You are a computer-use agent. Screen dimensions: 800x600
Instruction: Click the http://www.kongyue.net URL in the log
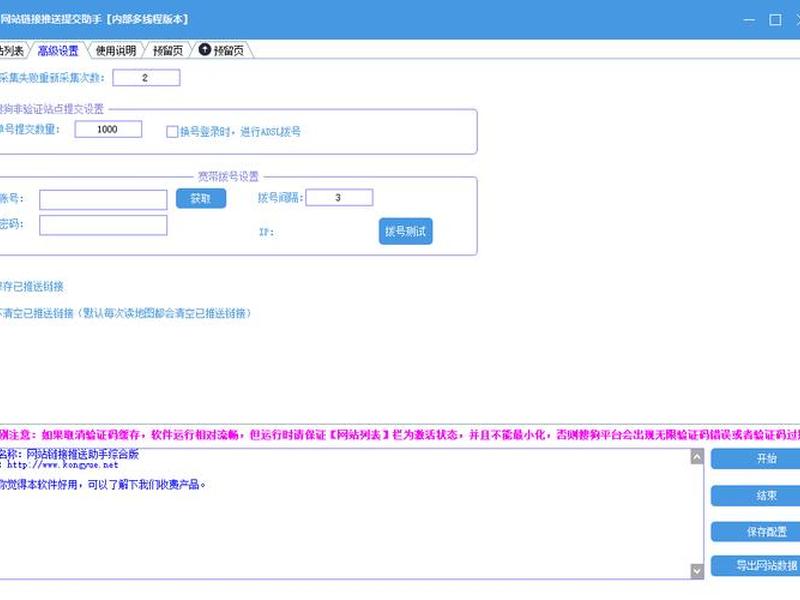(x=62, y=465)
